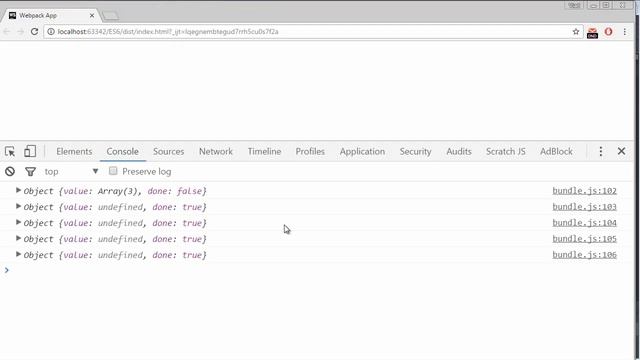Open DevTools customize three-dot menu
This screenshot has height=360, width=640.
pyautogui.click(x=600, y=151)
